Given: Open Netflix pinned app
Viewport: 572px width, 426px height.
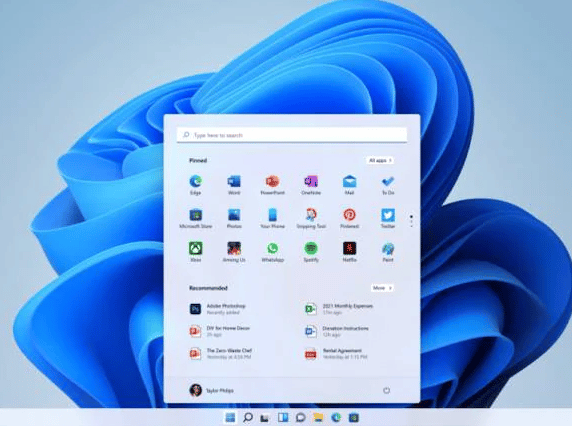Looking at the screenshot, I should coord(349,252).
